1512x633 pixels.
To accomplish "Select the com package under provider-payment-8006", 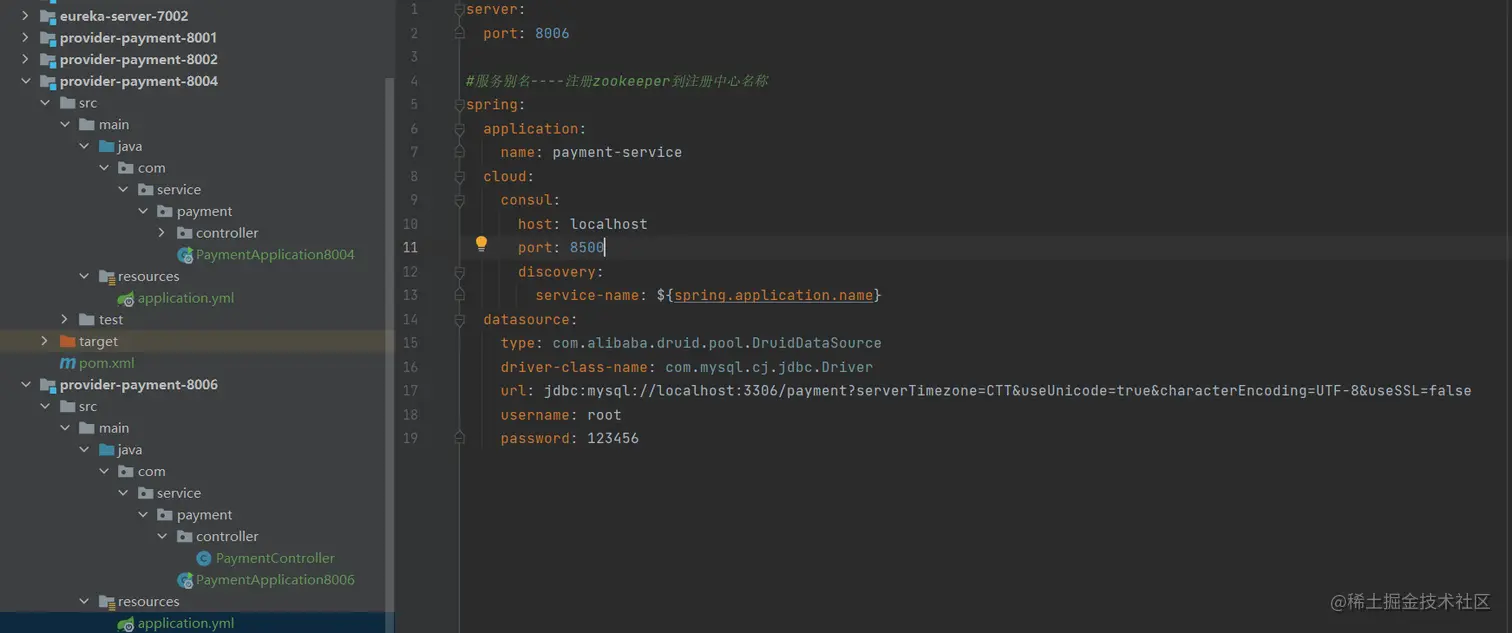I will pyautogui.click(x=152, y=472).
